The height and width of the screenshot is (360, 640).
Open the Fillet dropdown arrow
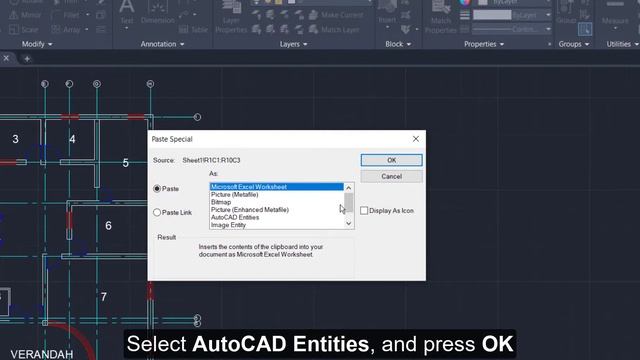click(x=87, y=16)
